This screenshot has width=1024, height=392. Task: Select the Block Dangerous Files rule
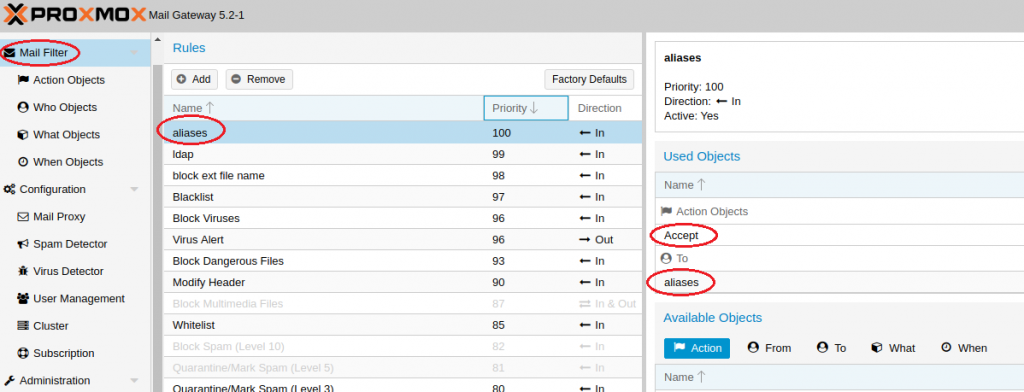(x=403, y=261)
